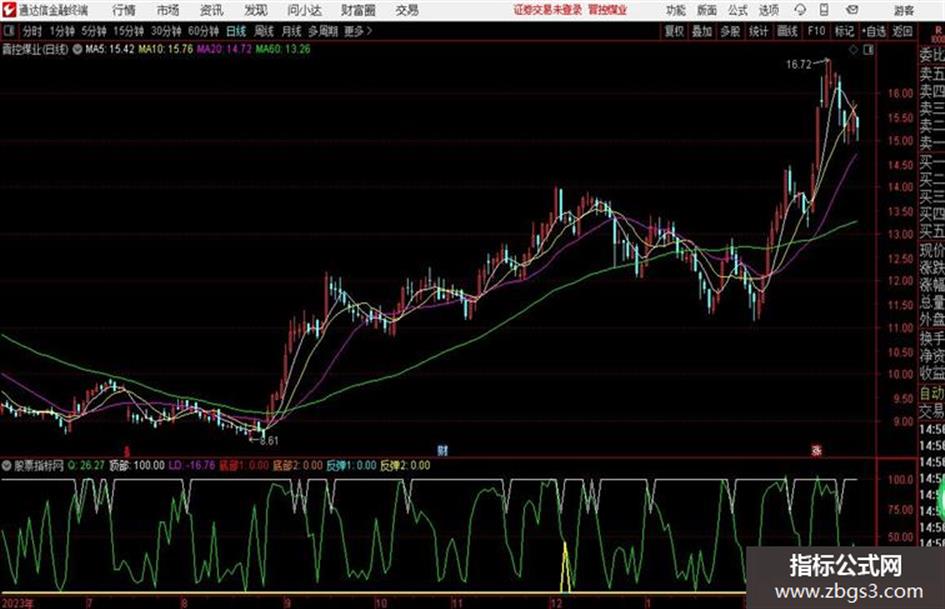
Task: Click the 16.00 price axis label
Action: pos(900,93)
